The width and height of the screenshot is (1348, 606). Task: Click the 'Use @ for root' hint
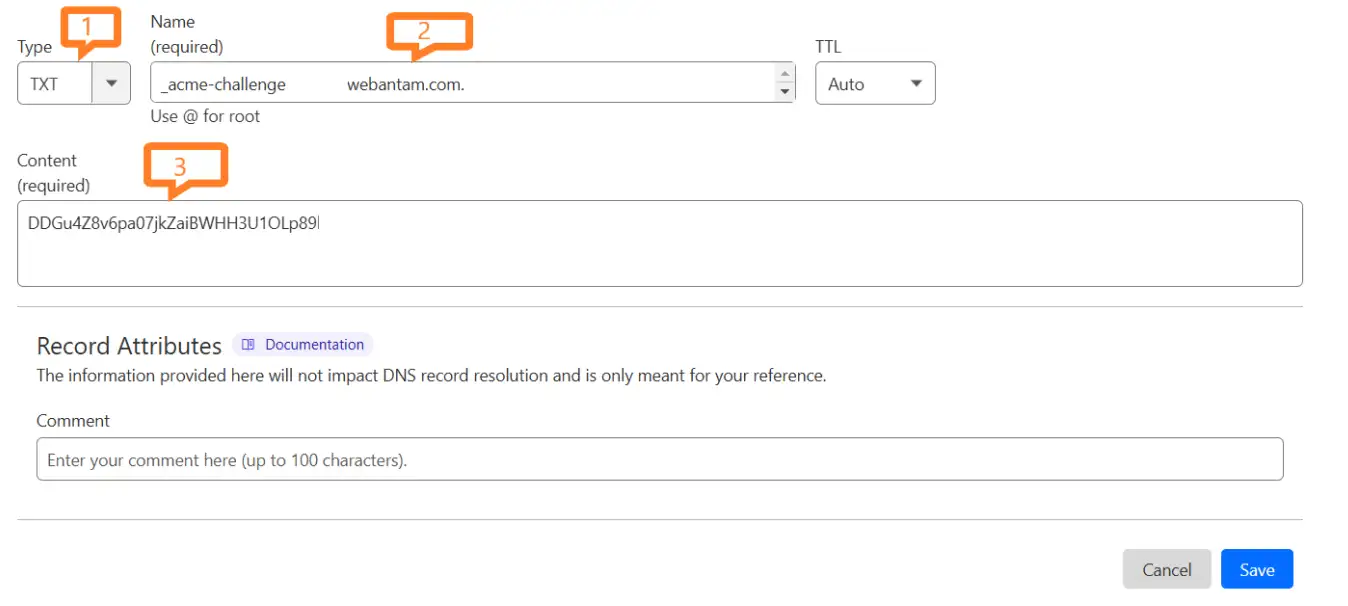[x=205, y=116]
